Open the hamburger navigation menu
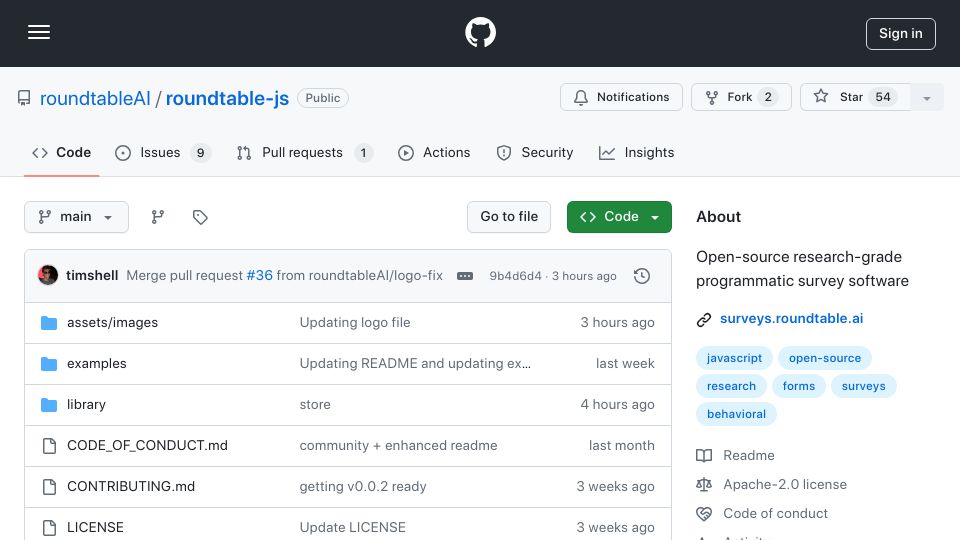960x540 pixels. (39, 32)
